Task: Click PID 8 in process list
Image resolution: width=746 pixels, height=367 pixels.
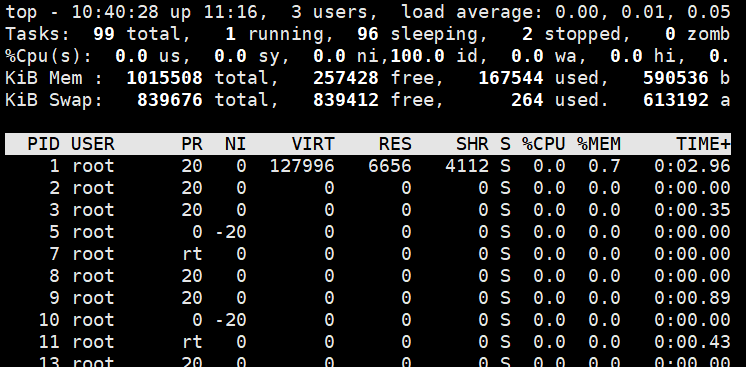Action: click(54, 276)
